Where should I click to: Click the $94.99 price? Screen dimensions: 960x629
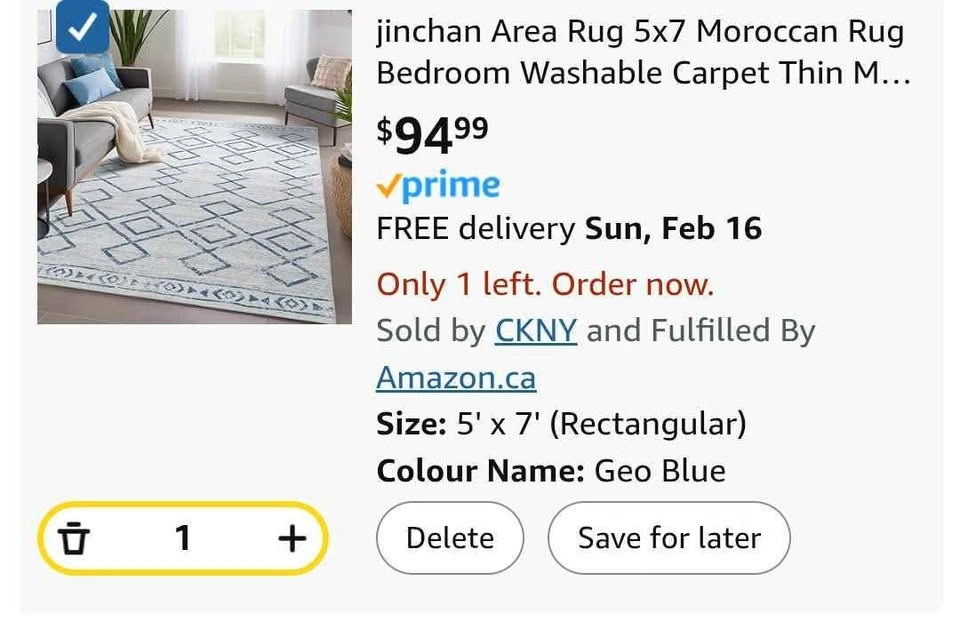click(x=432, y=134)
